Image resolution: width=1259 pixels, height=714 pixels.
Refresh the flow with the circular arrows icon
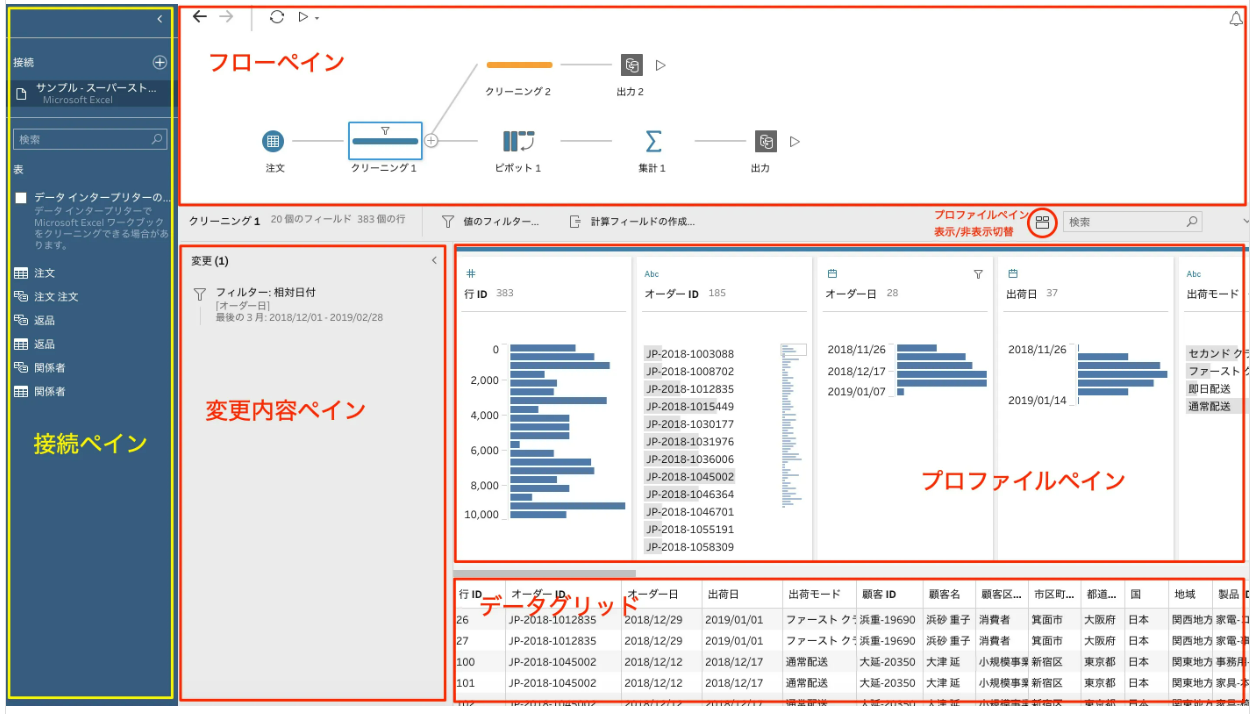pyautogui.click(x=277, y=17)
